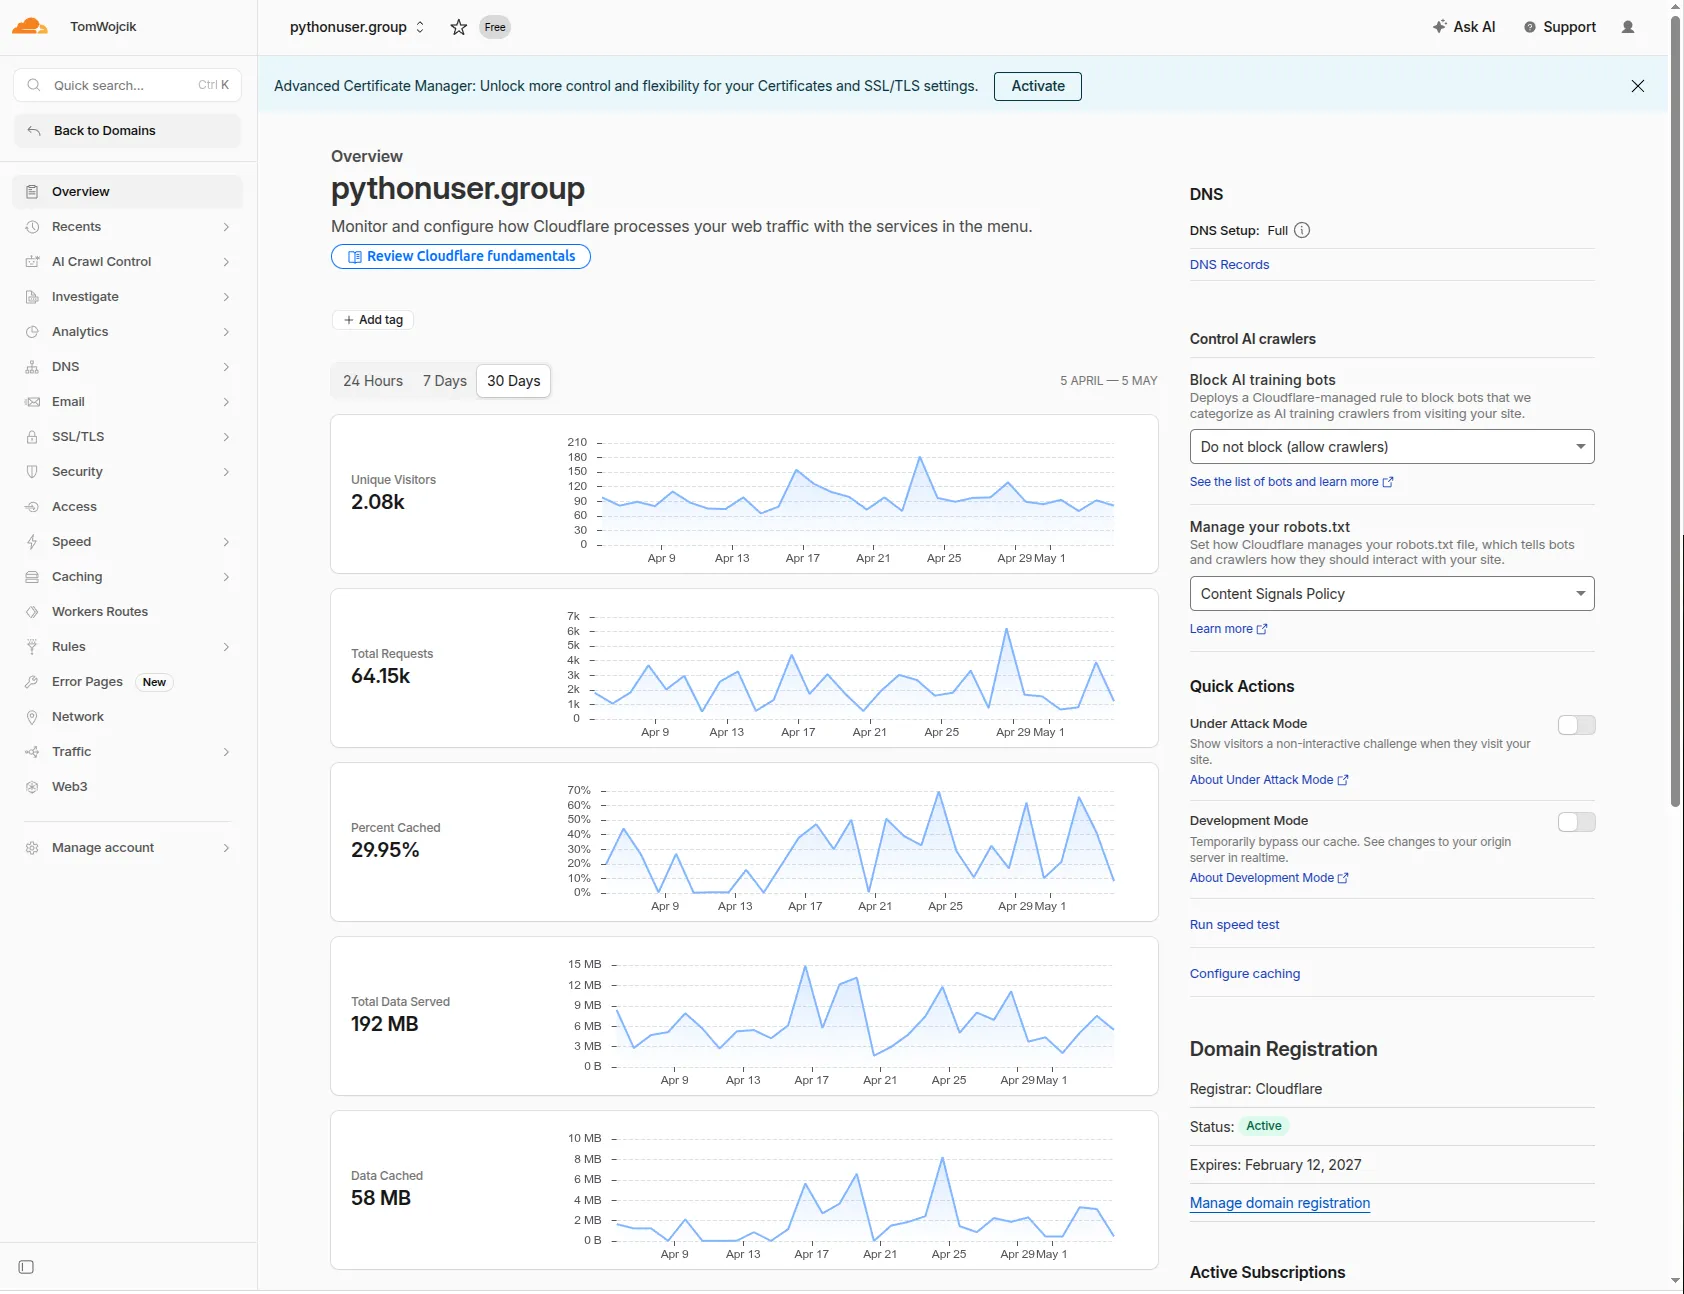Click the Recents clock icon
The height and width of the screenshot is (1294, 1684).
coord(32,227)
